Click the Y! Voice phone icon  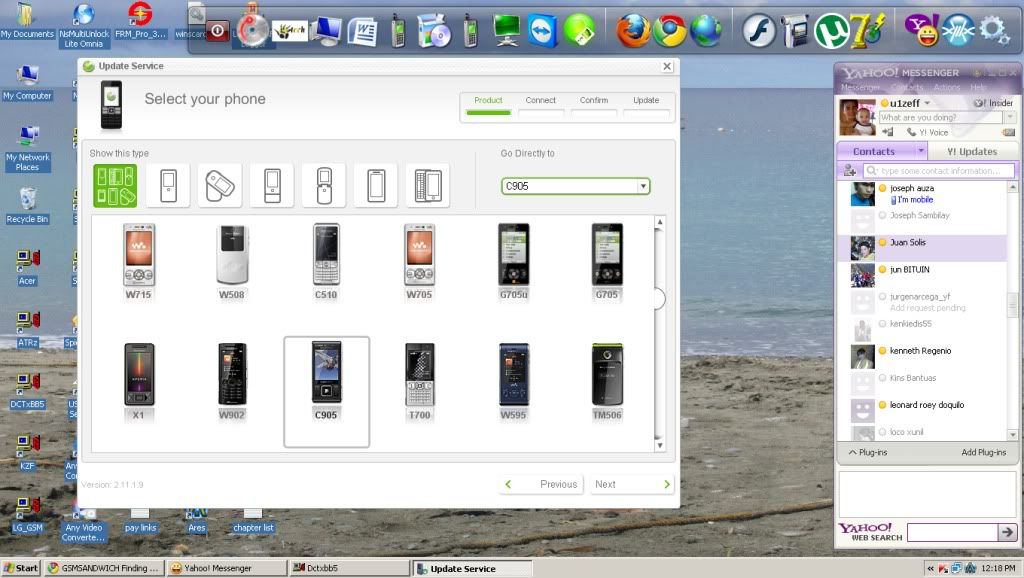[911, 132]
